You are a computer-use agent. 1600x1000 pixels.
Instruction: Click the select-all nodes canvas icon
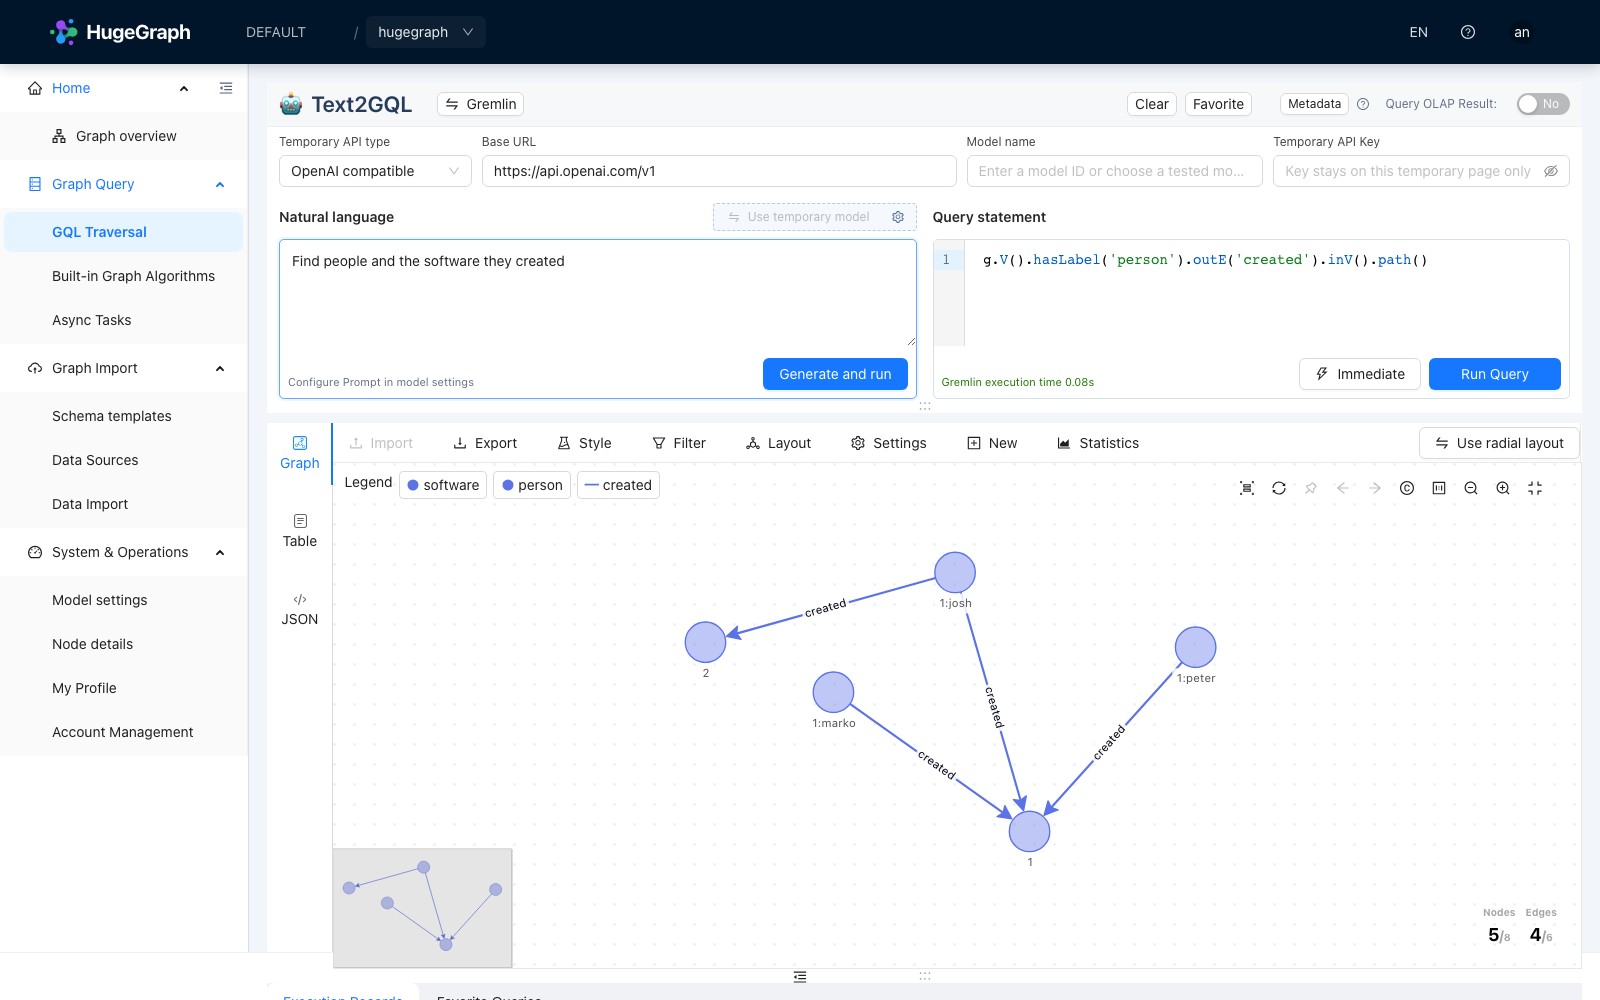[x=1247, y=488]
